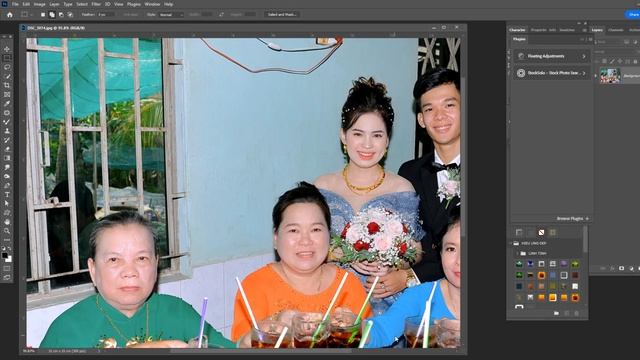This screenshot has width=640, height=360.
Task: Click the Select and Mask button
Action: pyautogui.click(x=282, y=14)
